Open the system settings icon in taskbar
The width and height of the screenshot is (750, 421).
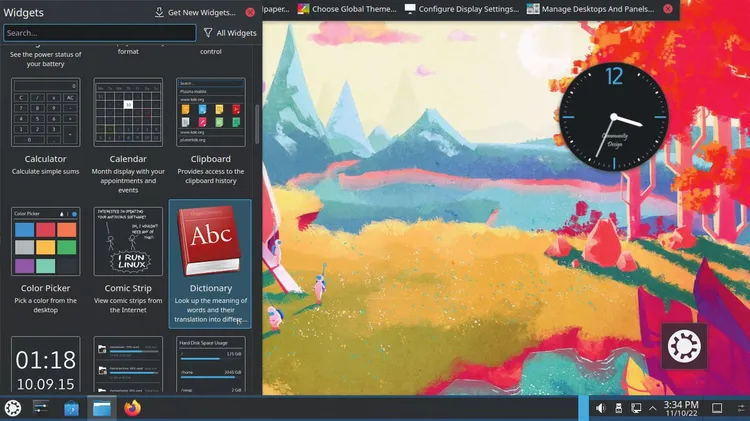coord(42,408)
